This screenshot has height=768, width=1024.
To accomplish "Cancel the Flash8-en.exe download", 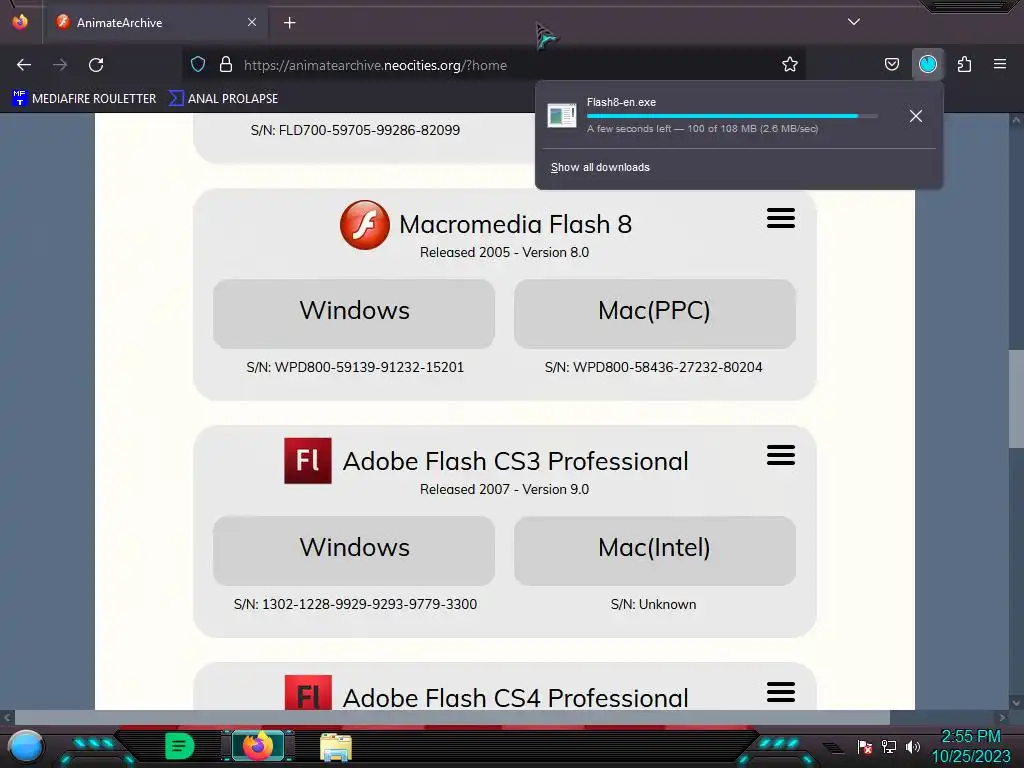I will 916,116.
